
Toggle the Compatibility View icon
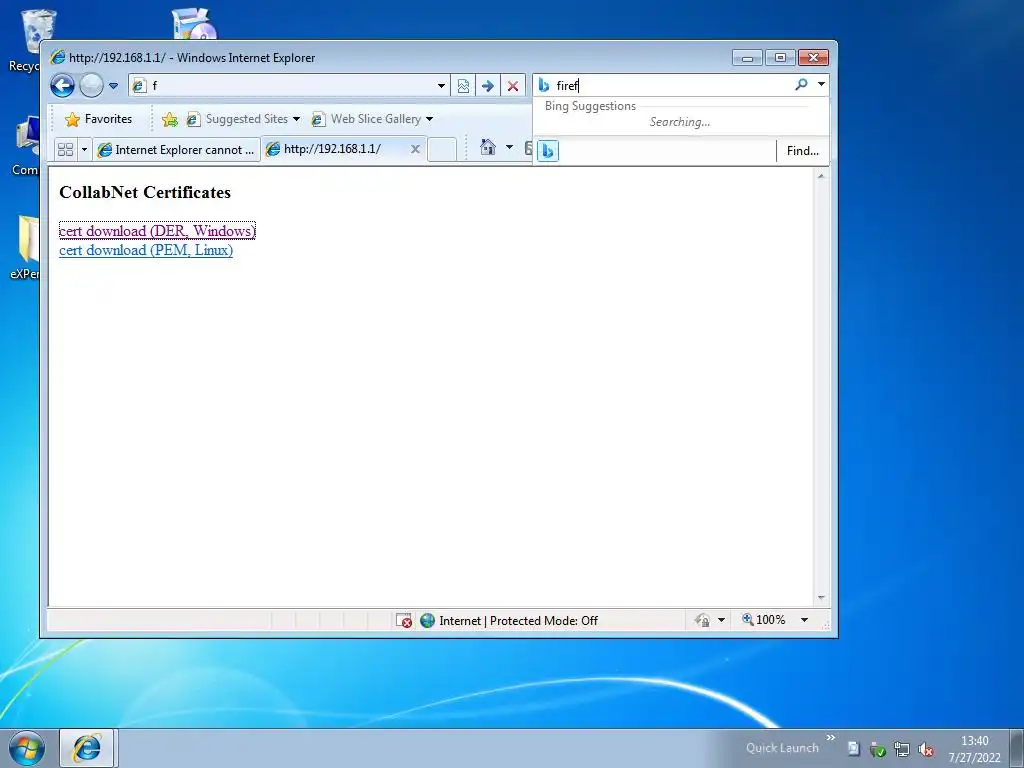[463, 86]
